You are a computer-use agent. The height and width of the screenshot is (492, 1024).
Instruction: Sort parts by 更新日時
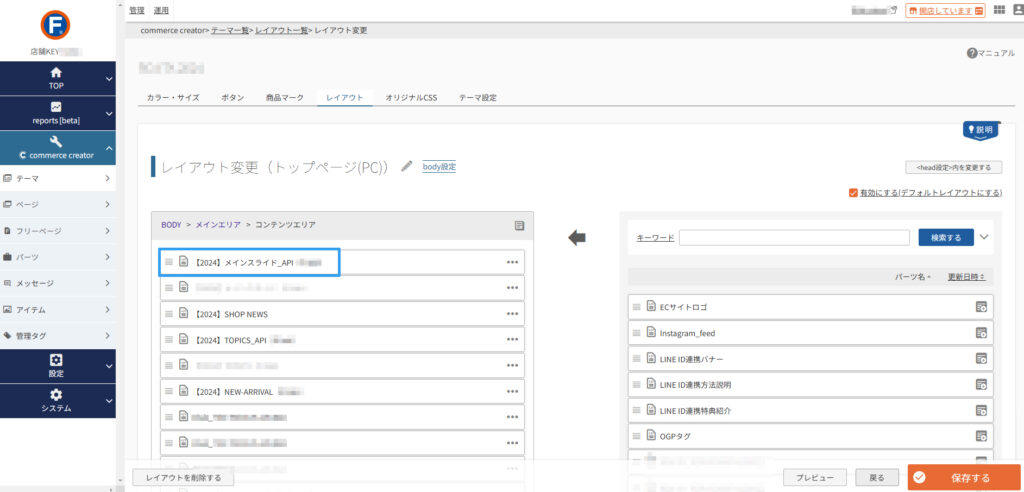pyautogui.click(x=966, y=277)
